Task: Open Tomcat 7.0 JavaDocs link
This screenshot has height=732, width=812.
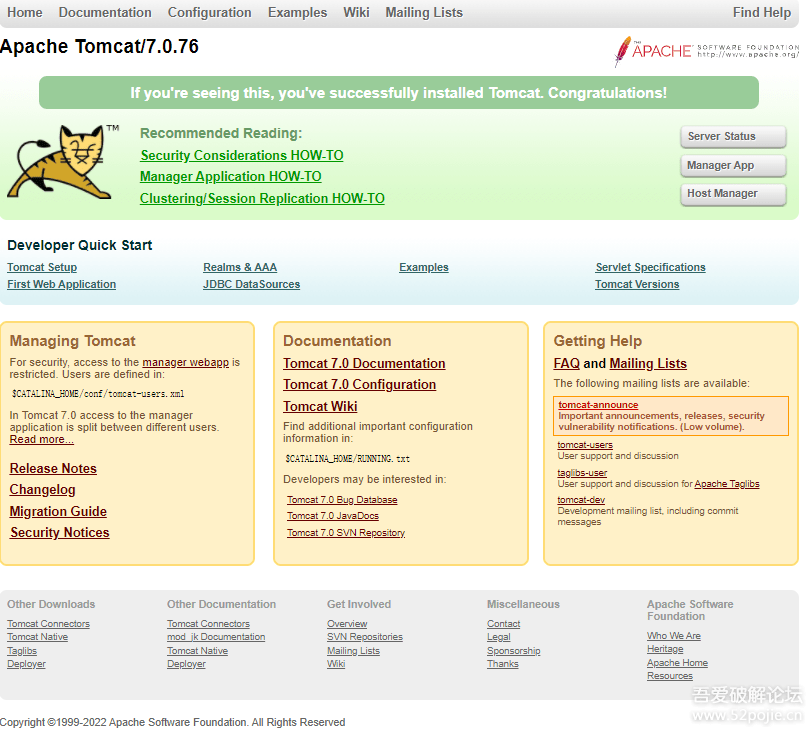Action: [x=333, y=516]
